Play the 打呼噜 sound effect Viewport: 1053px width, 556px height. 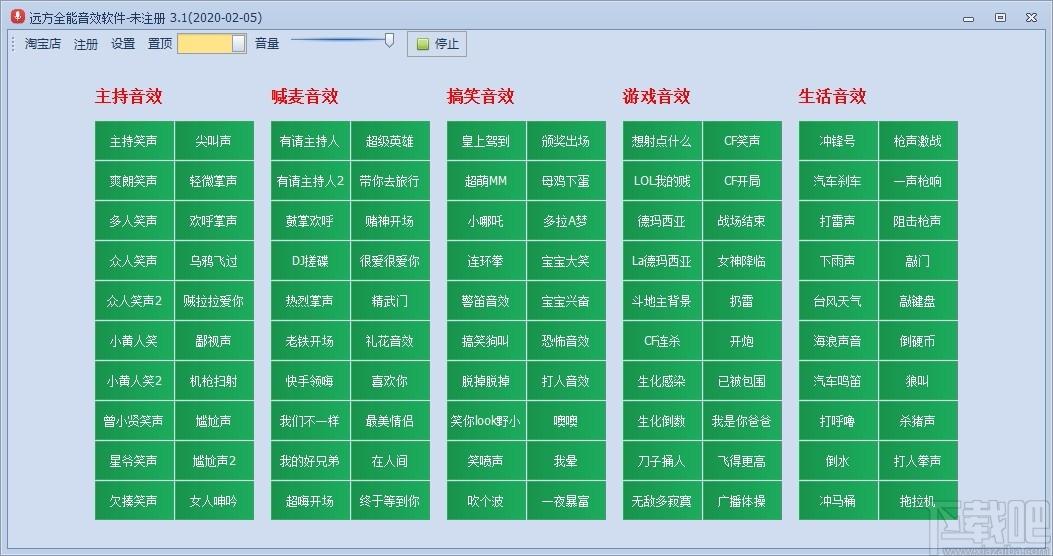click(838, 420)
